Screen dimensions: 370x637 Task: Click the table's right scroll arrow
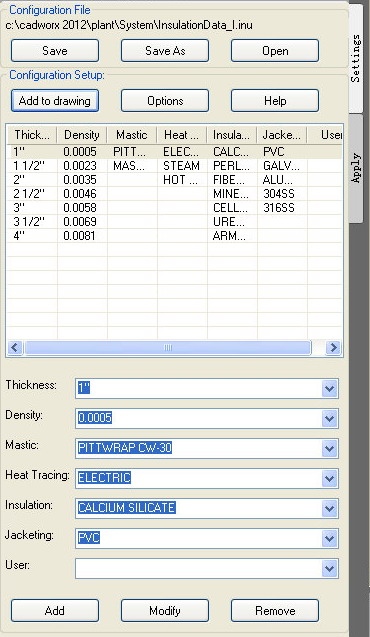click(x=334, y=348)
